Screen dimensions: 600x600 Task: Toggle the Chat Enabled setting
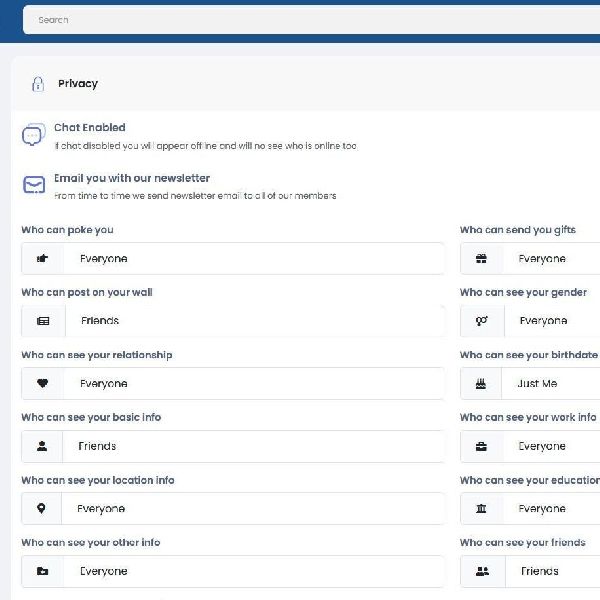pyautogui.click(x=90, y=128)
